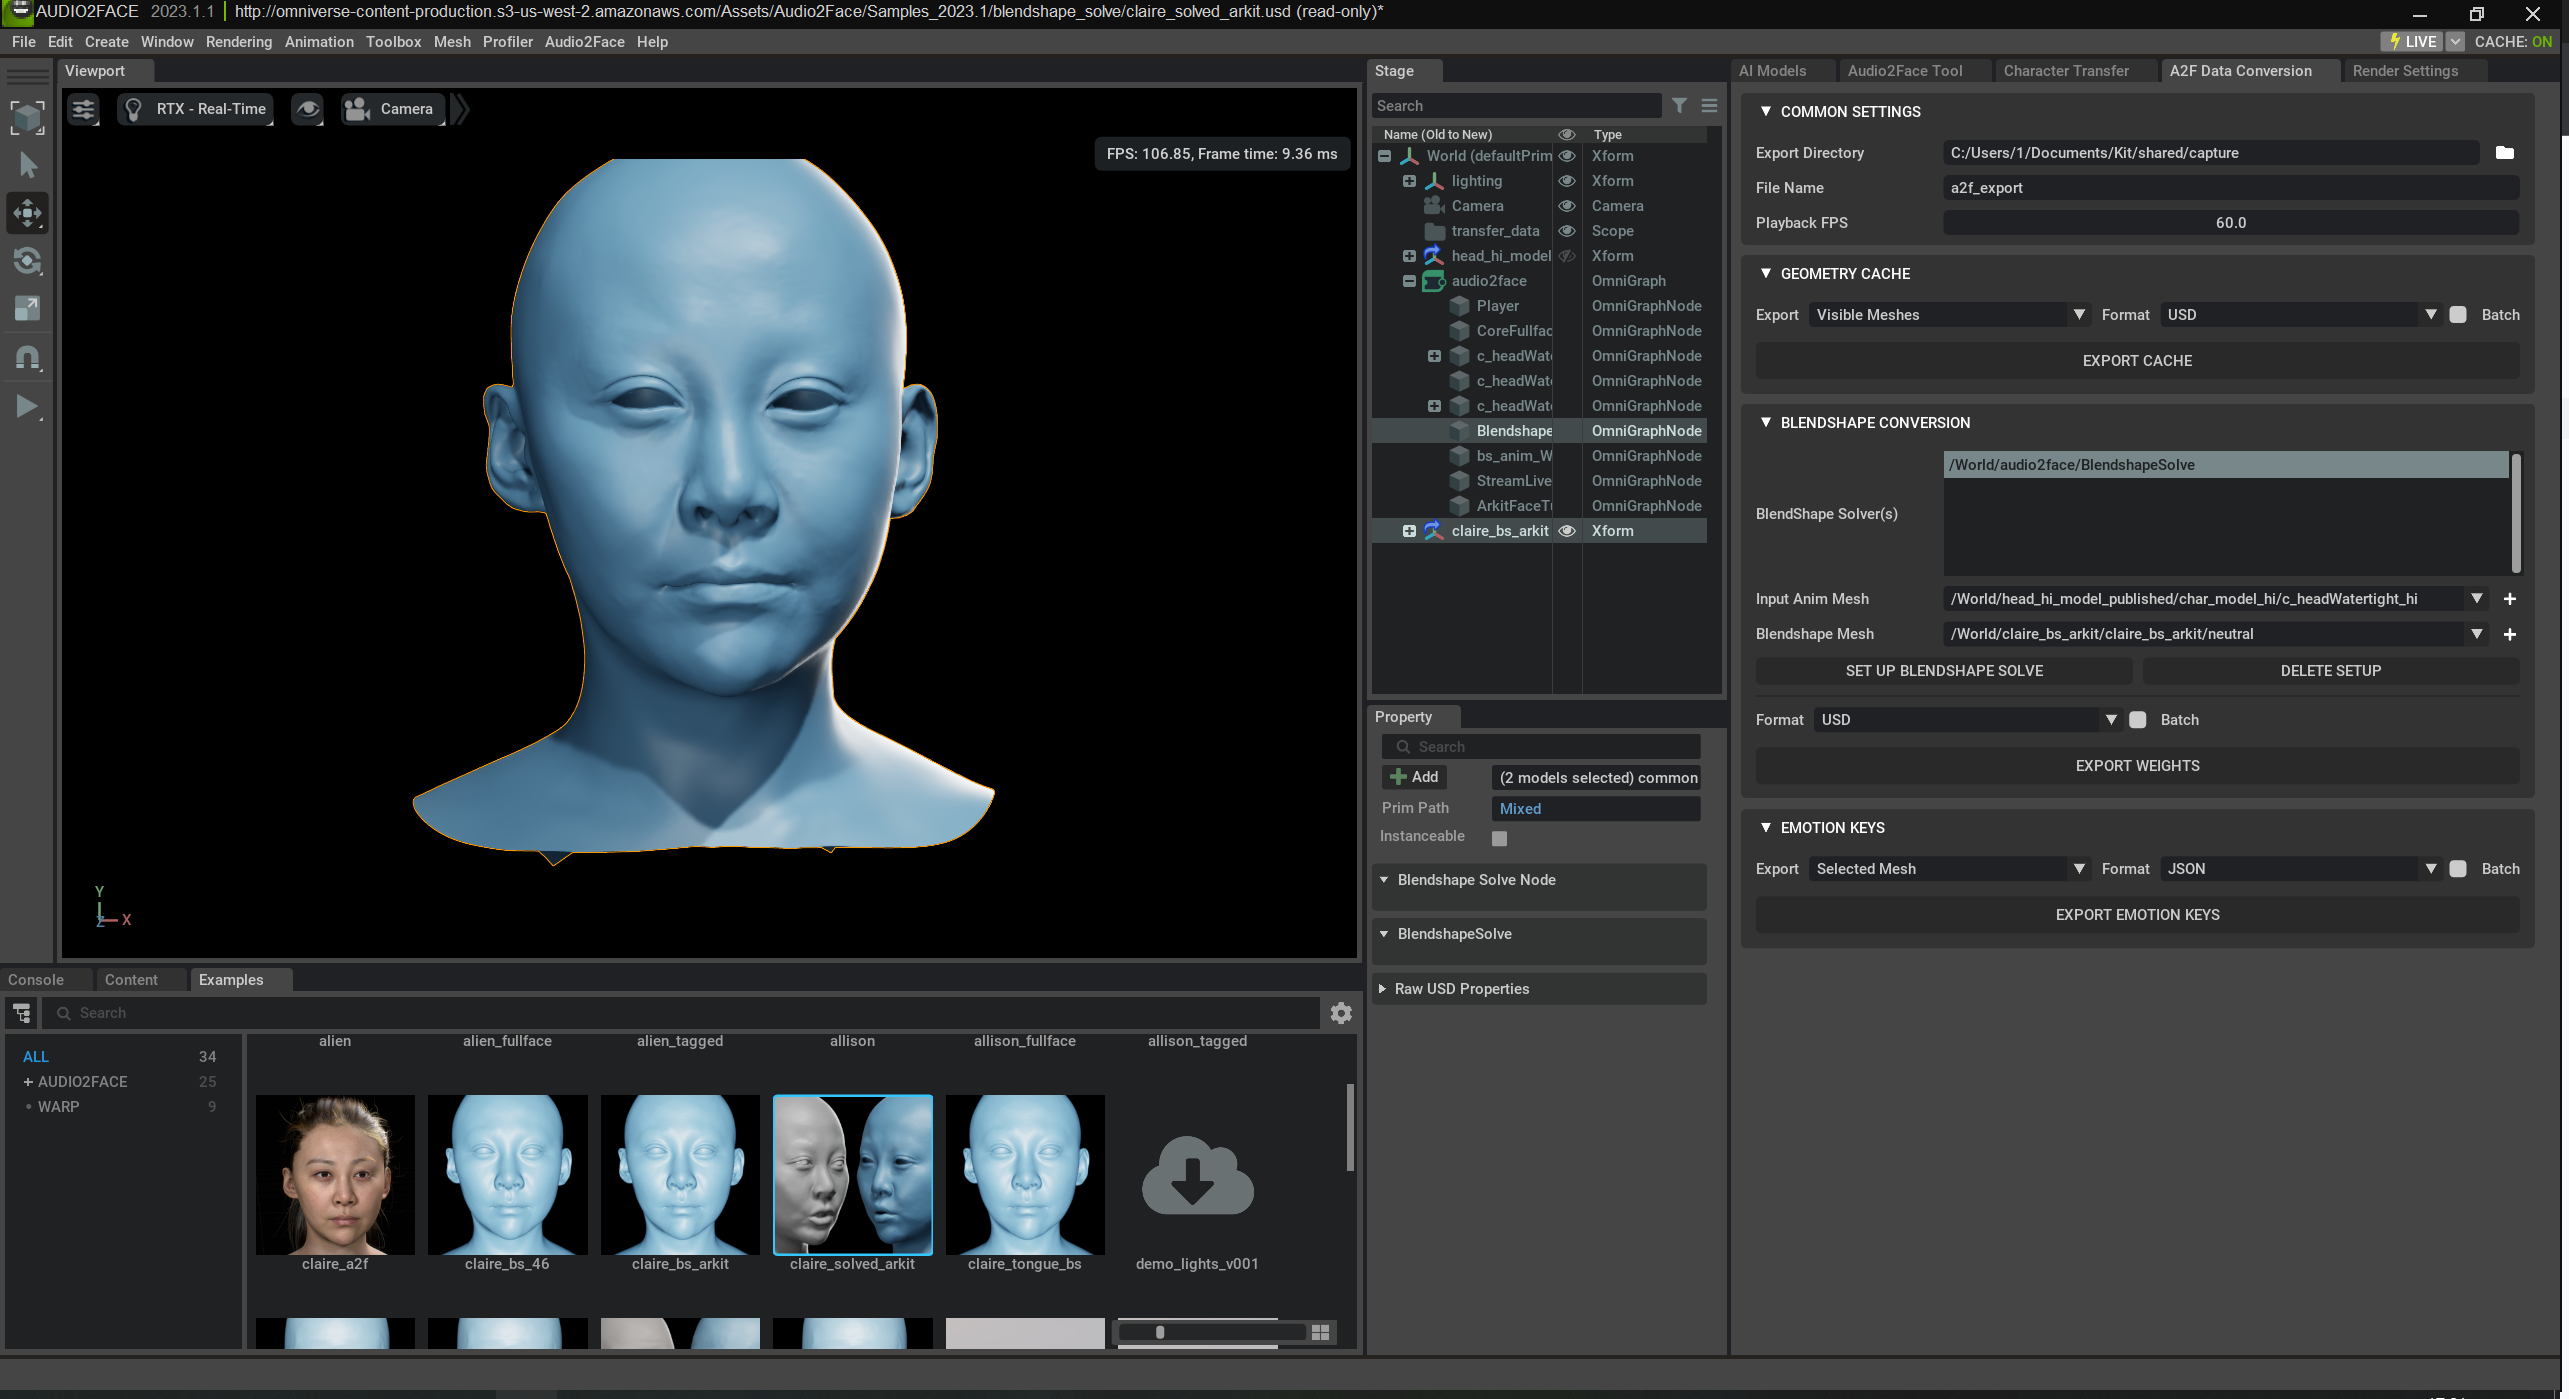This screenshot has height=1399, width=2569.
Task: Select the Move tool in left toolbar
Action: (x=27, y=213)
